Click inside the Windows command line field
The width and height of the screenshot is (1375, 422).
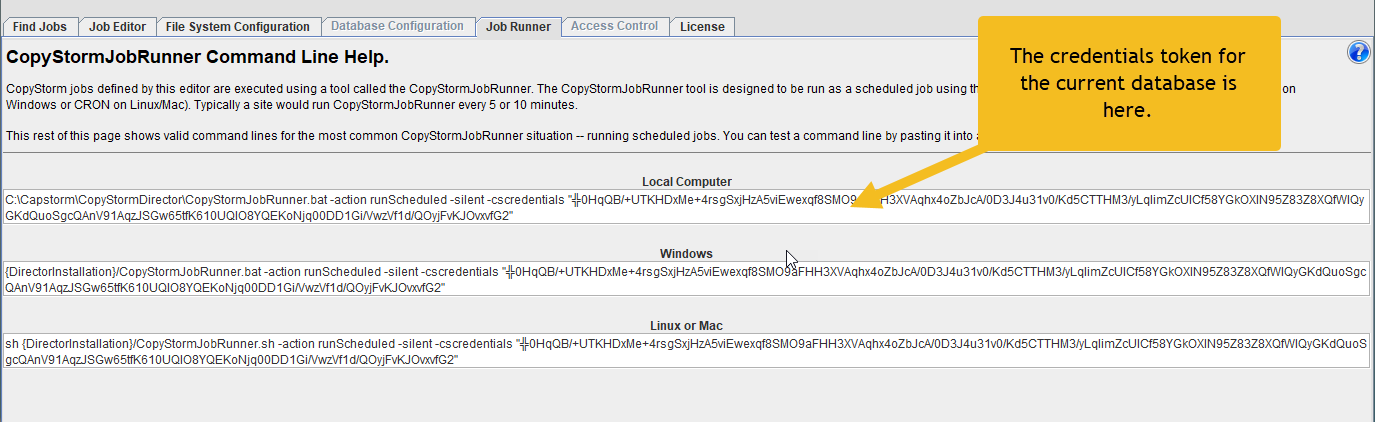pyautogui.click(x=685, y=279)
